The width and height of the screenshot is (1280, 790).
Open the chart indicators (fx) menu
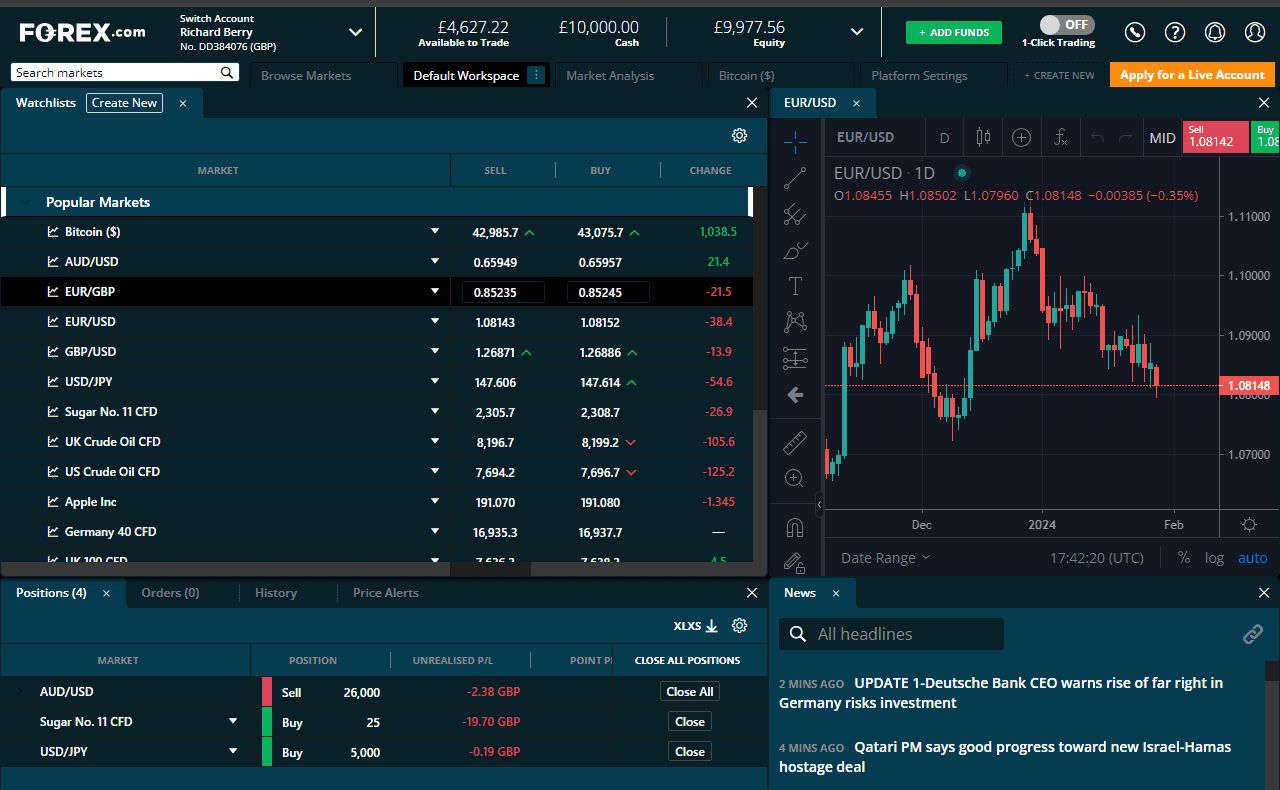click(1061, 138)
